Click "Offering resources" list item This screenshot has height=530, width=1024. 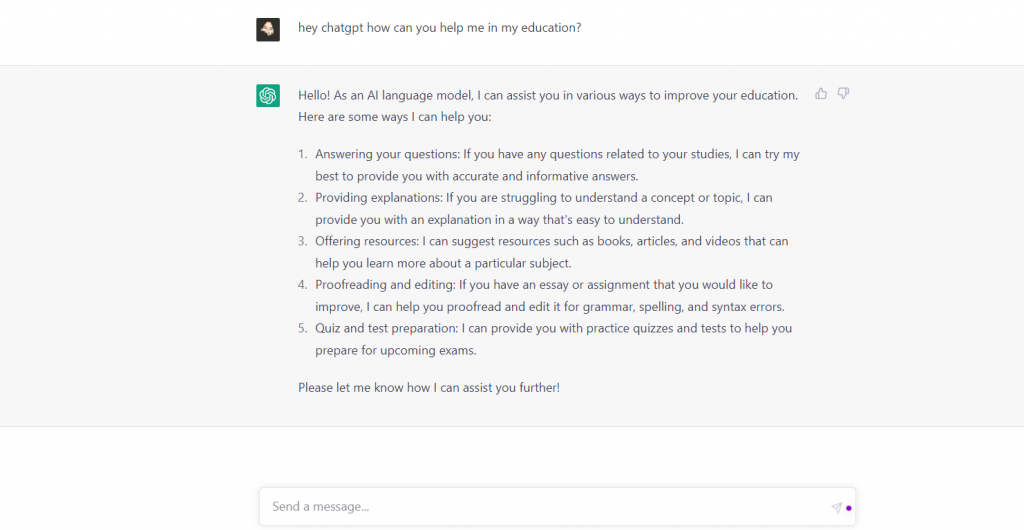(551, 241)
